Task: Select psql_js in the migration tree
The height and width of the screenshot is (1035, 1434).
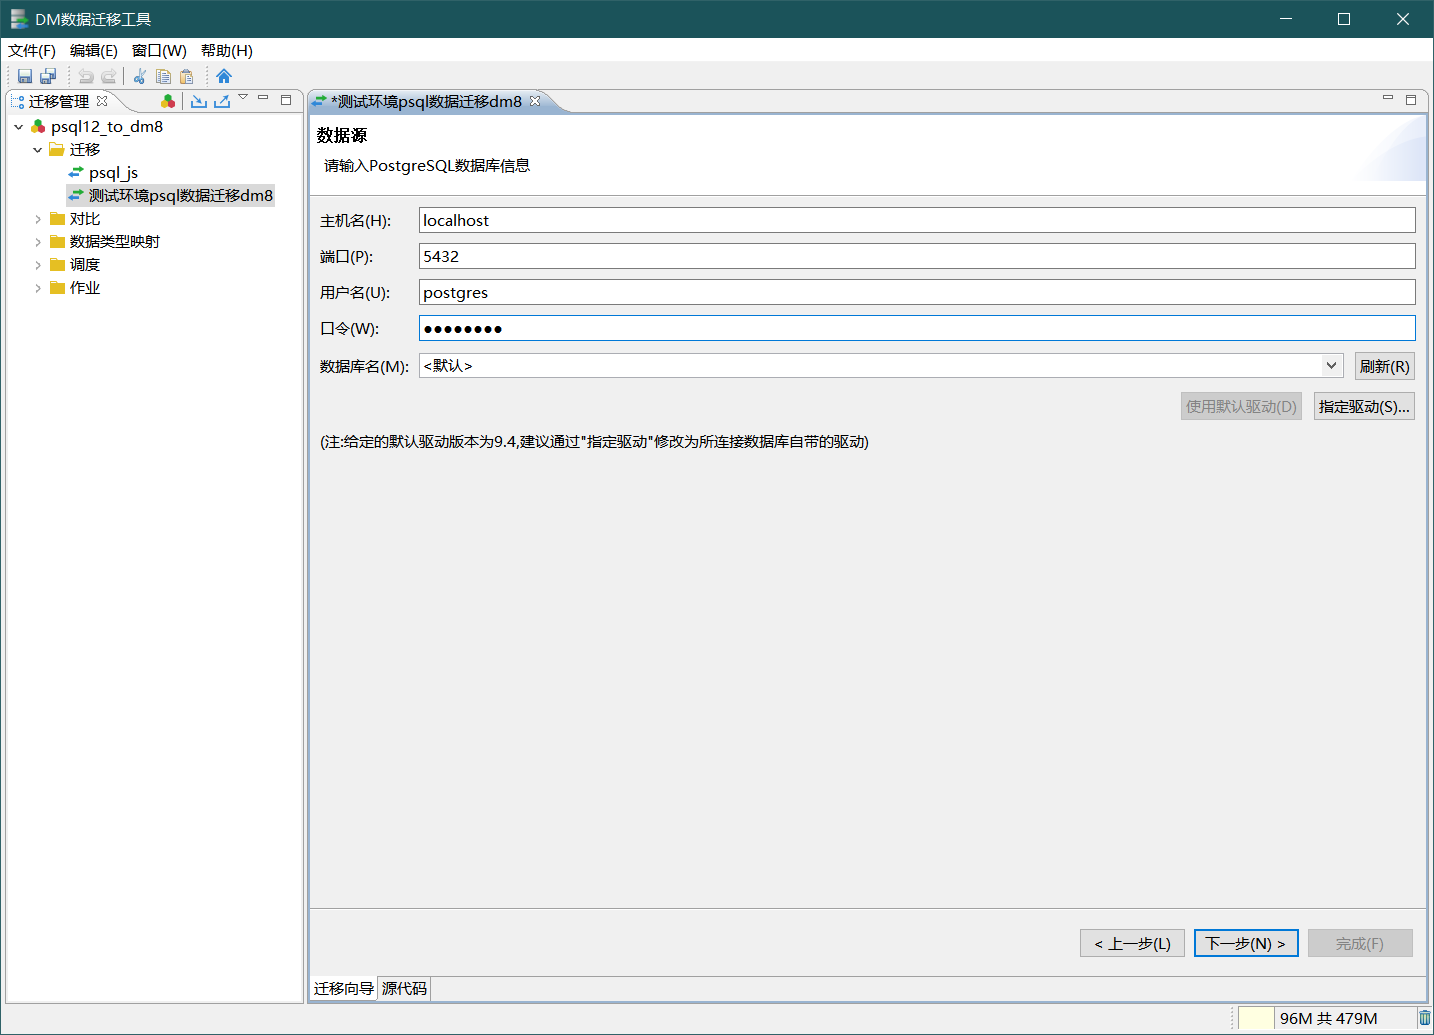Action: [113, 173]
